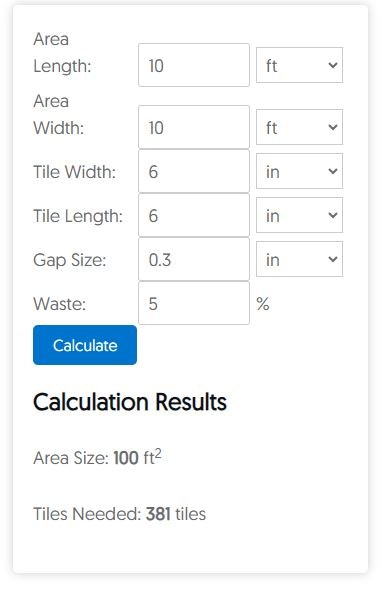Expand the Area Width unit dropdown

(299, 127)
